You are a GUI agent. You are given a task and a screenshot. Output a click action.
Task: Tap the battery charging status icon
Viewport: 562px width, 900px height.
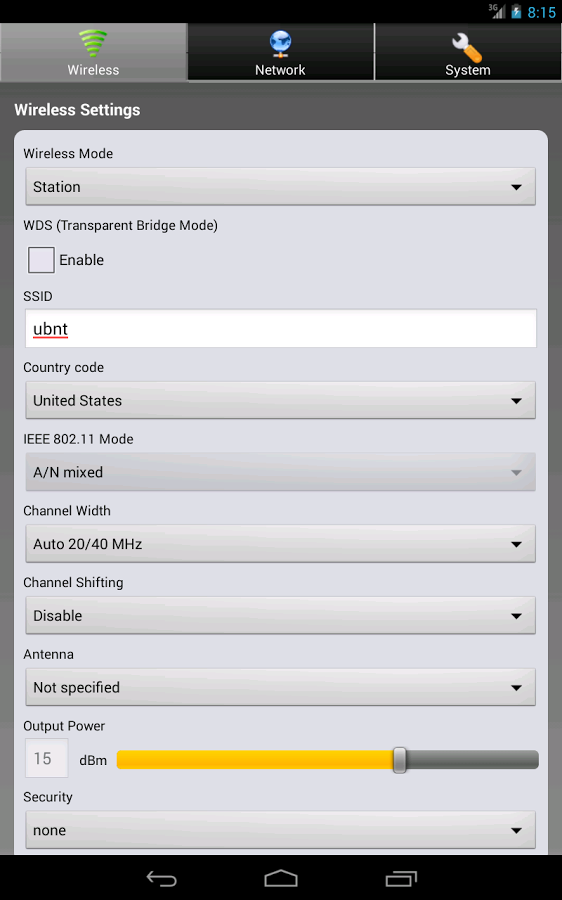(x=516, y=11)
